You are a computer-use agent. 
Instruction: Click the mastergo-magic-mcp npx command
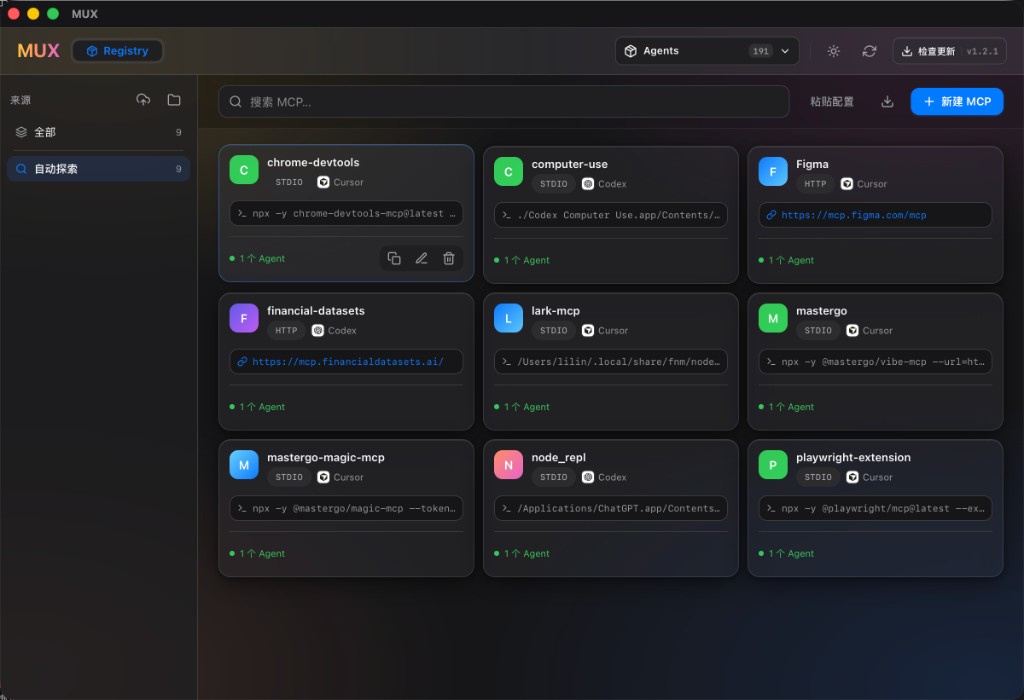click(x=346, y=508)
